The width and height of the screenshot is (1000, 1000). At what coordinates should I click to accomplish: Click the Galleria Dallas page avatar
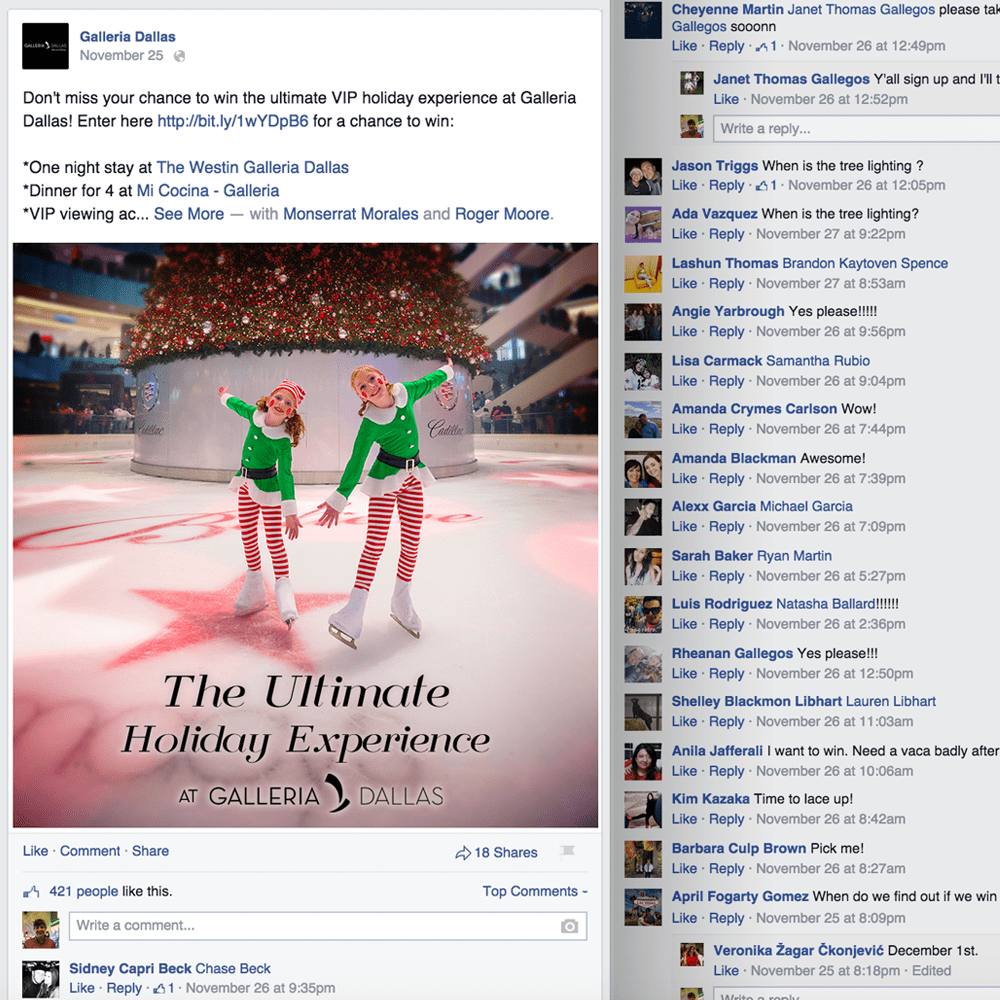pos(45,46)
